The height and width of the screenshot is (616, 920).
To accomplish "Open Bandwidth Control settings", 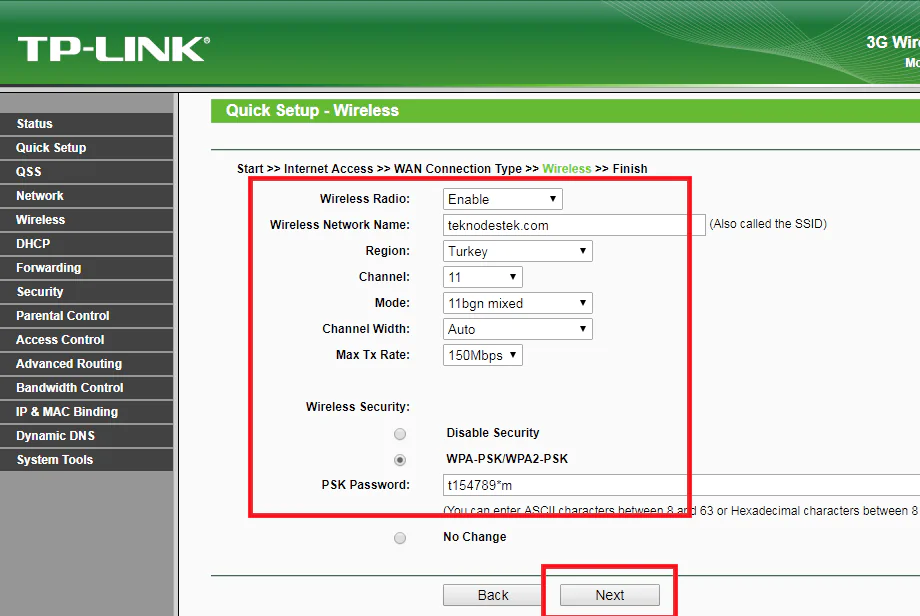I will click(87, 388).
